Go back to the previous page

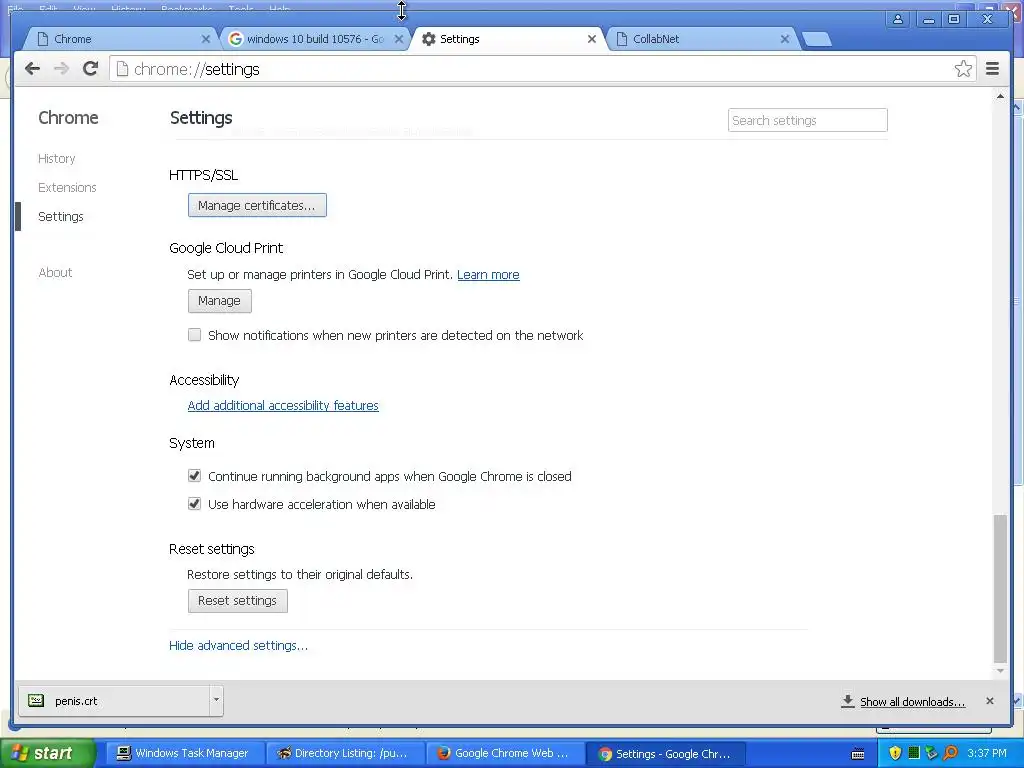tap(32, 69)
